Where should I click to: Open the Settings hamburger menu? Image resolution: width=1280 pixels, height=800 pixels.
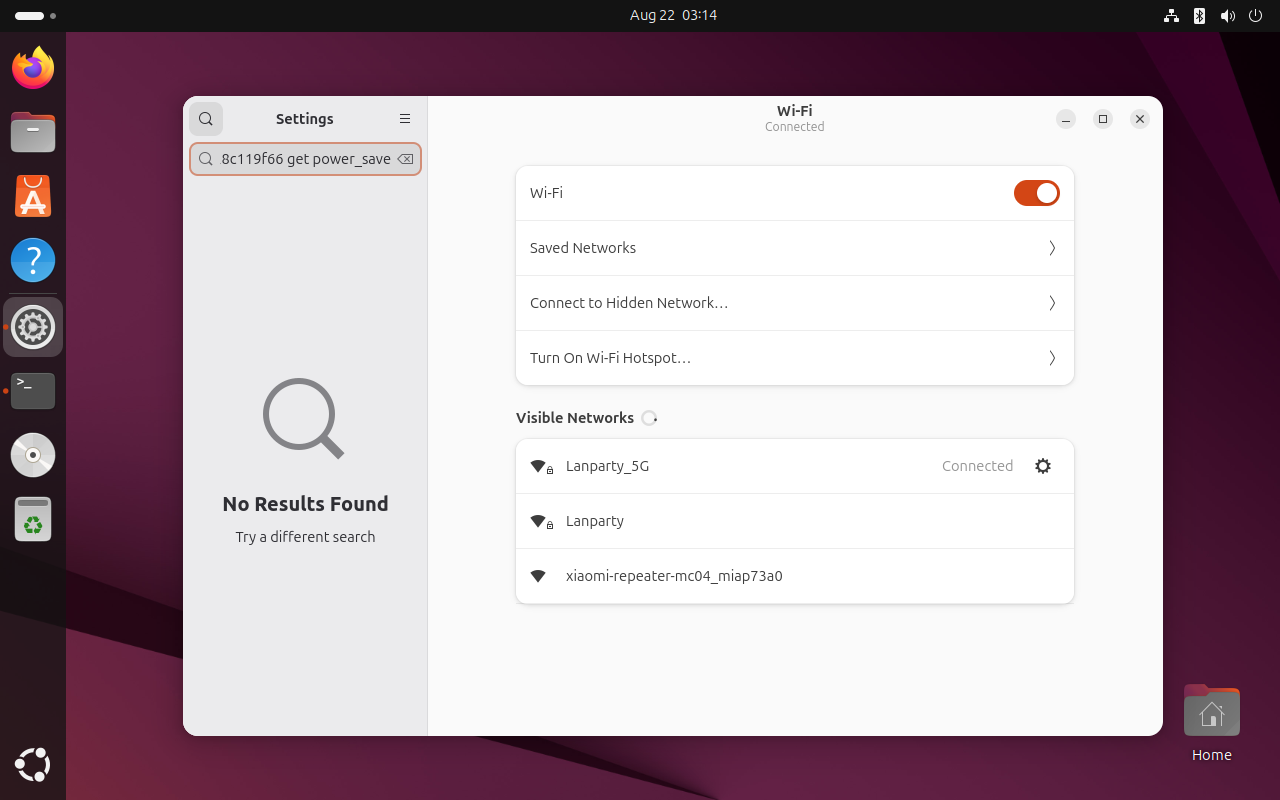405,119
